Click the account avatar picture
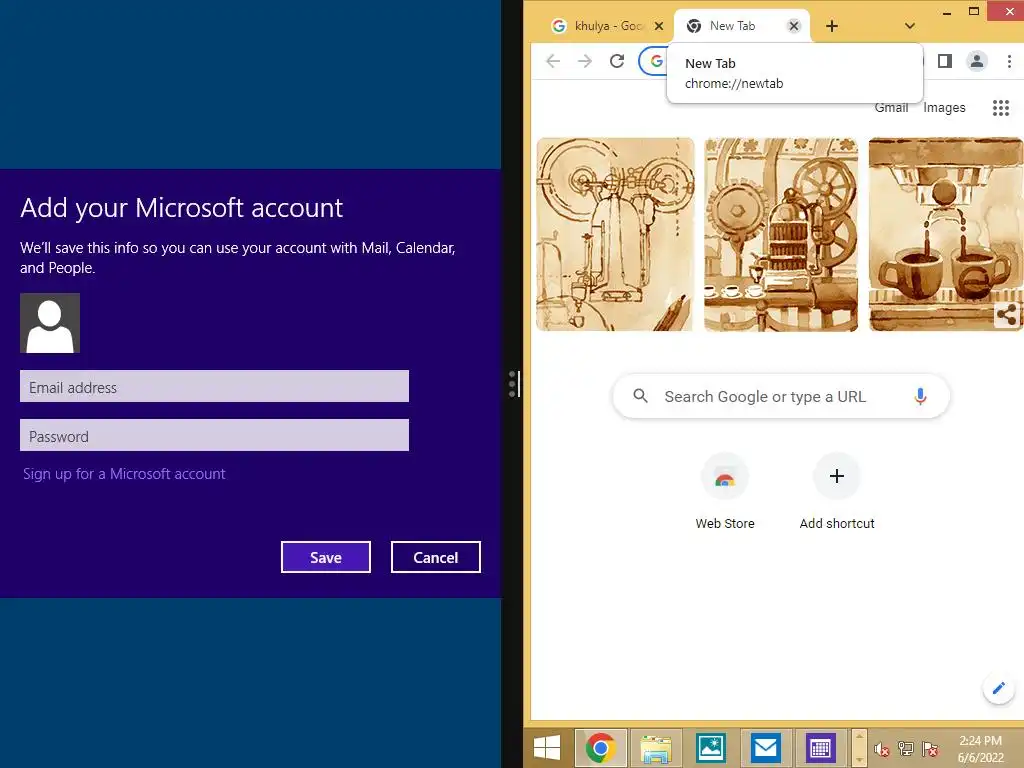The height and width of the screenshot is (768, 1024). pos(50,323)
